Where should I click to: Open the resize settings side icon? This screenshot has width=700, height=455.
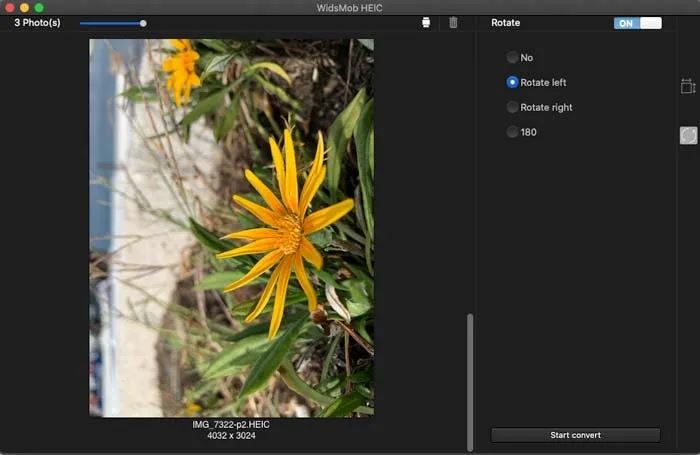click(x=688, y=86)
